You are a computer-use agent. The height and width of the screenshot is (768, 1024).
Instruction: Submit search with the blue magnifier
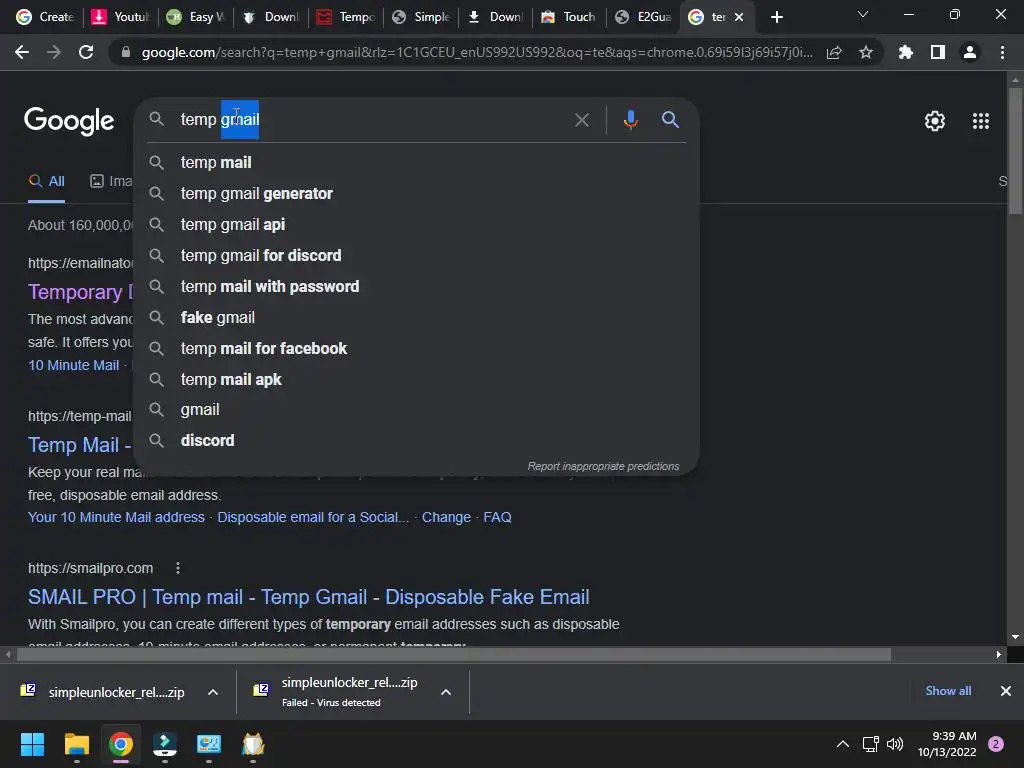coord(670,120)
